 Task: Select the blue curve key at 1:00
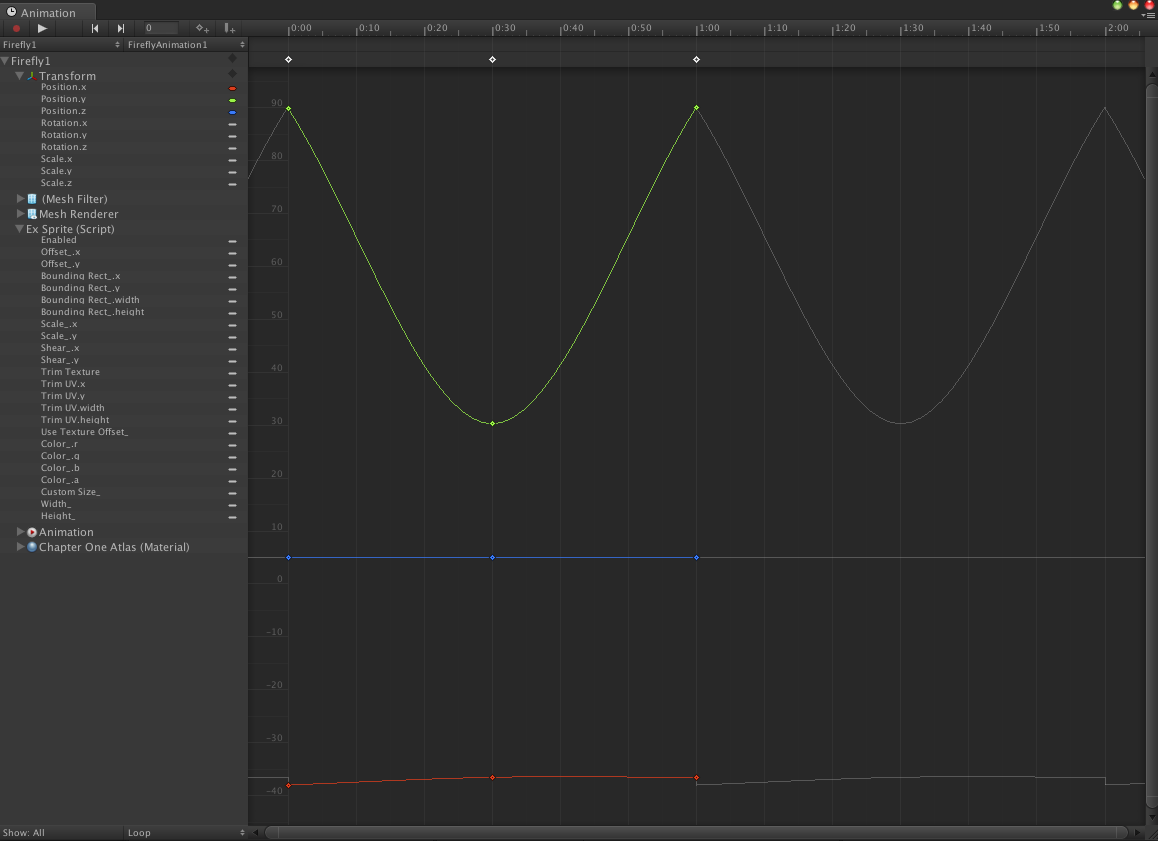pyautogui.click(x=696, y=557)
